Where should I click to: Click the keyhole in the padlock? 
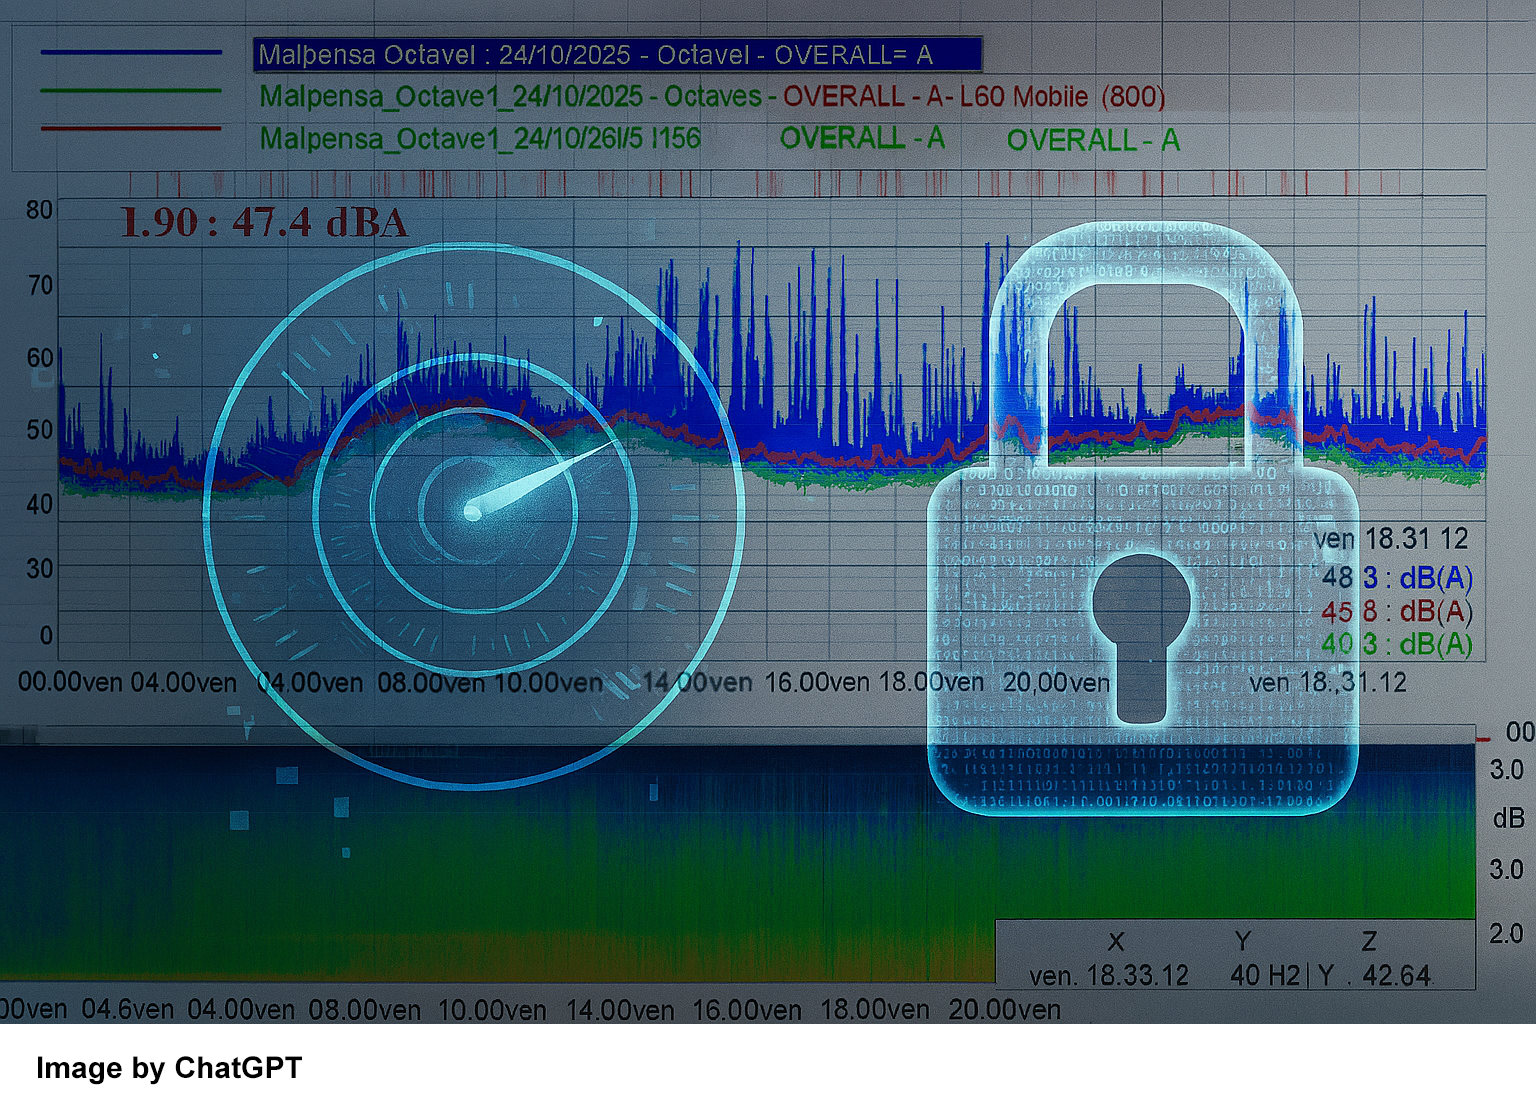(1142, 630)
